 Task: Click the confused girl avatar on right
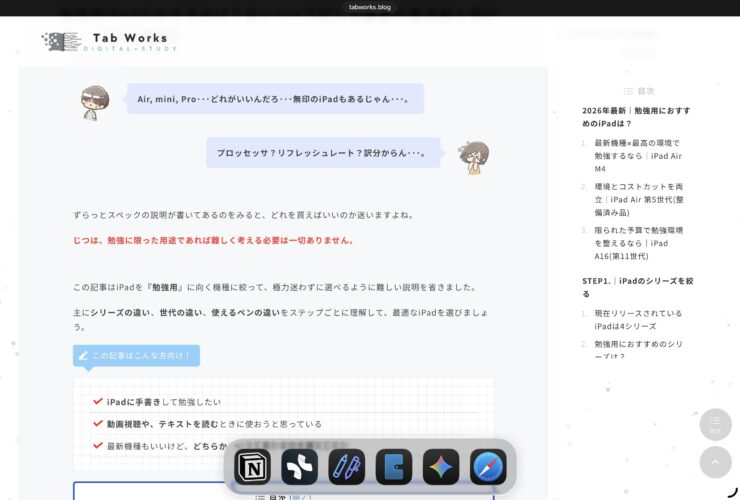coord(473,156)
